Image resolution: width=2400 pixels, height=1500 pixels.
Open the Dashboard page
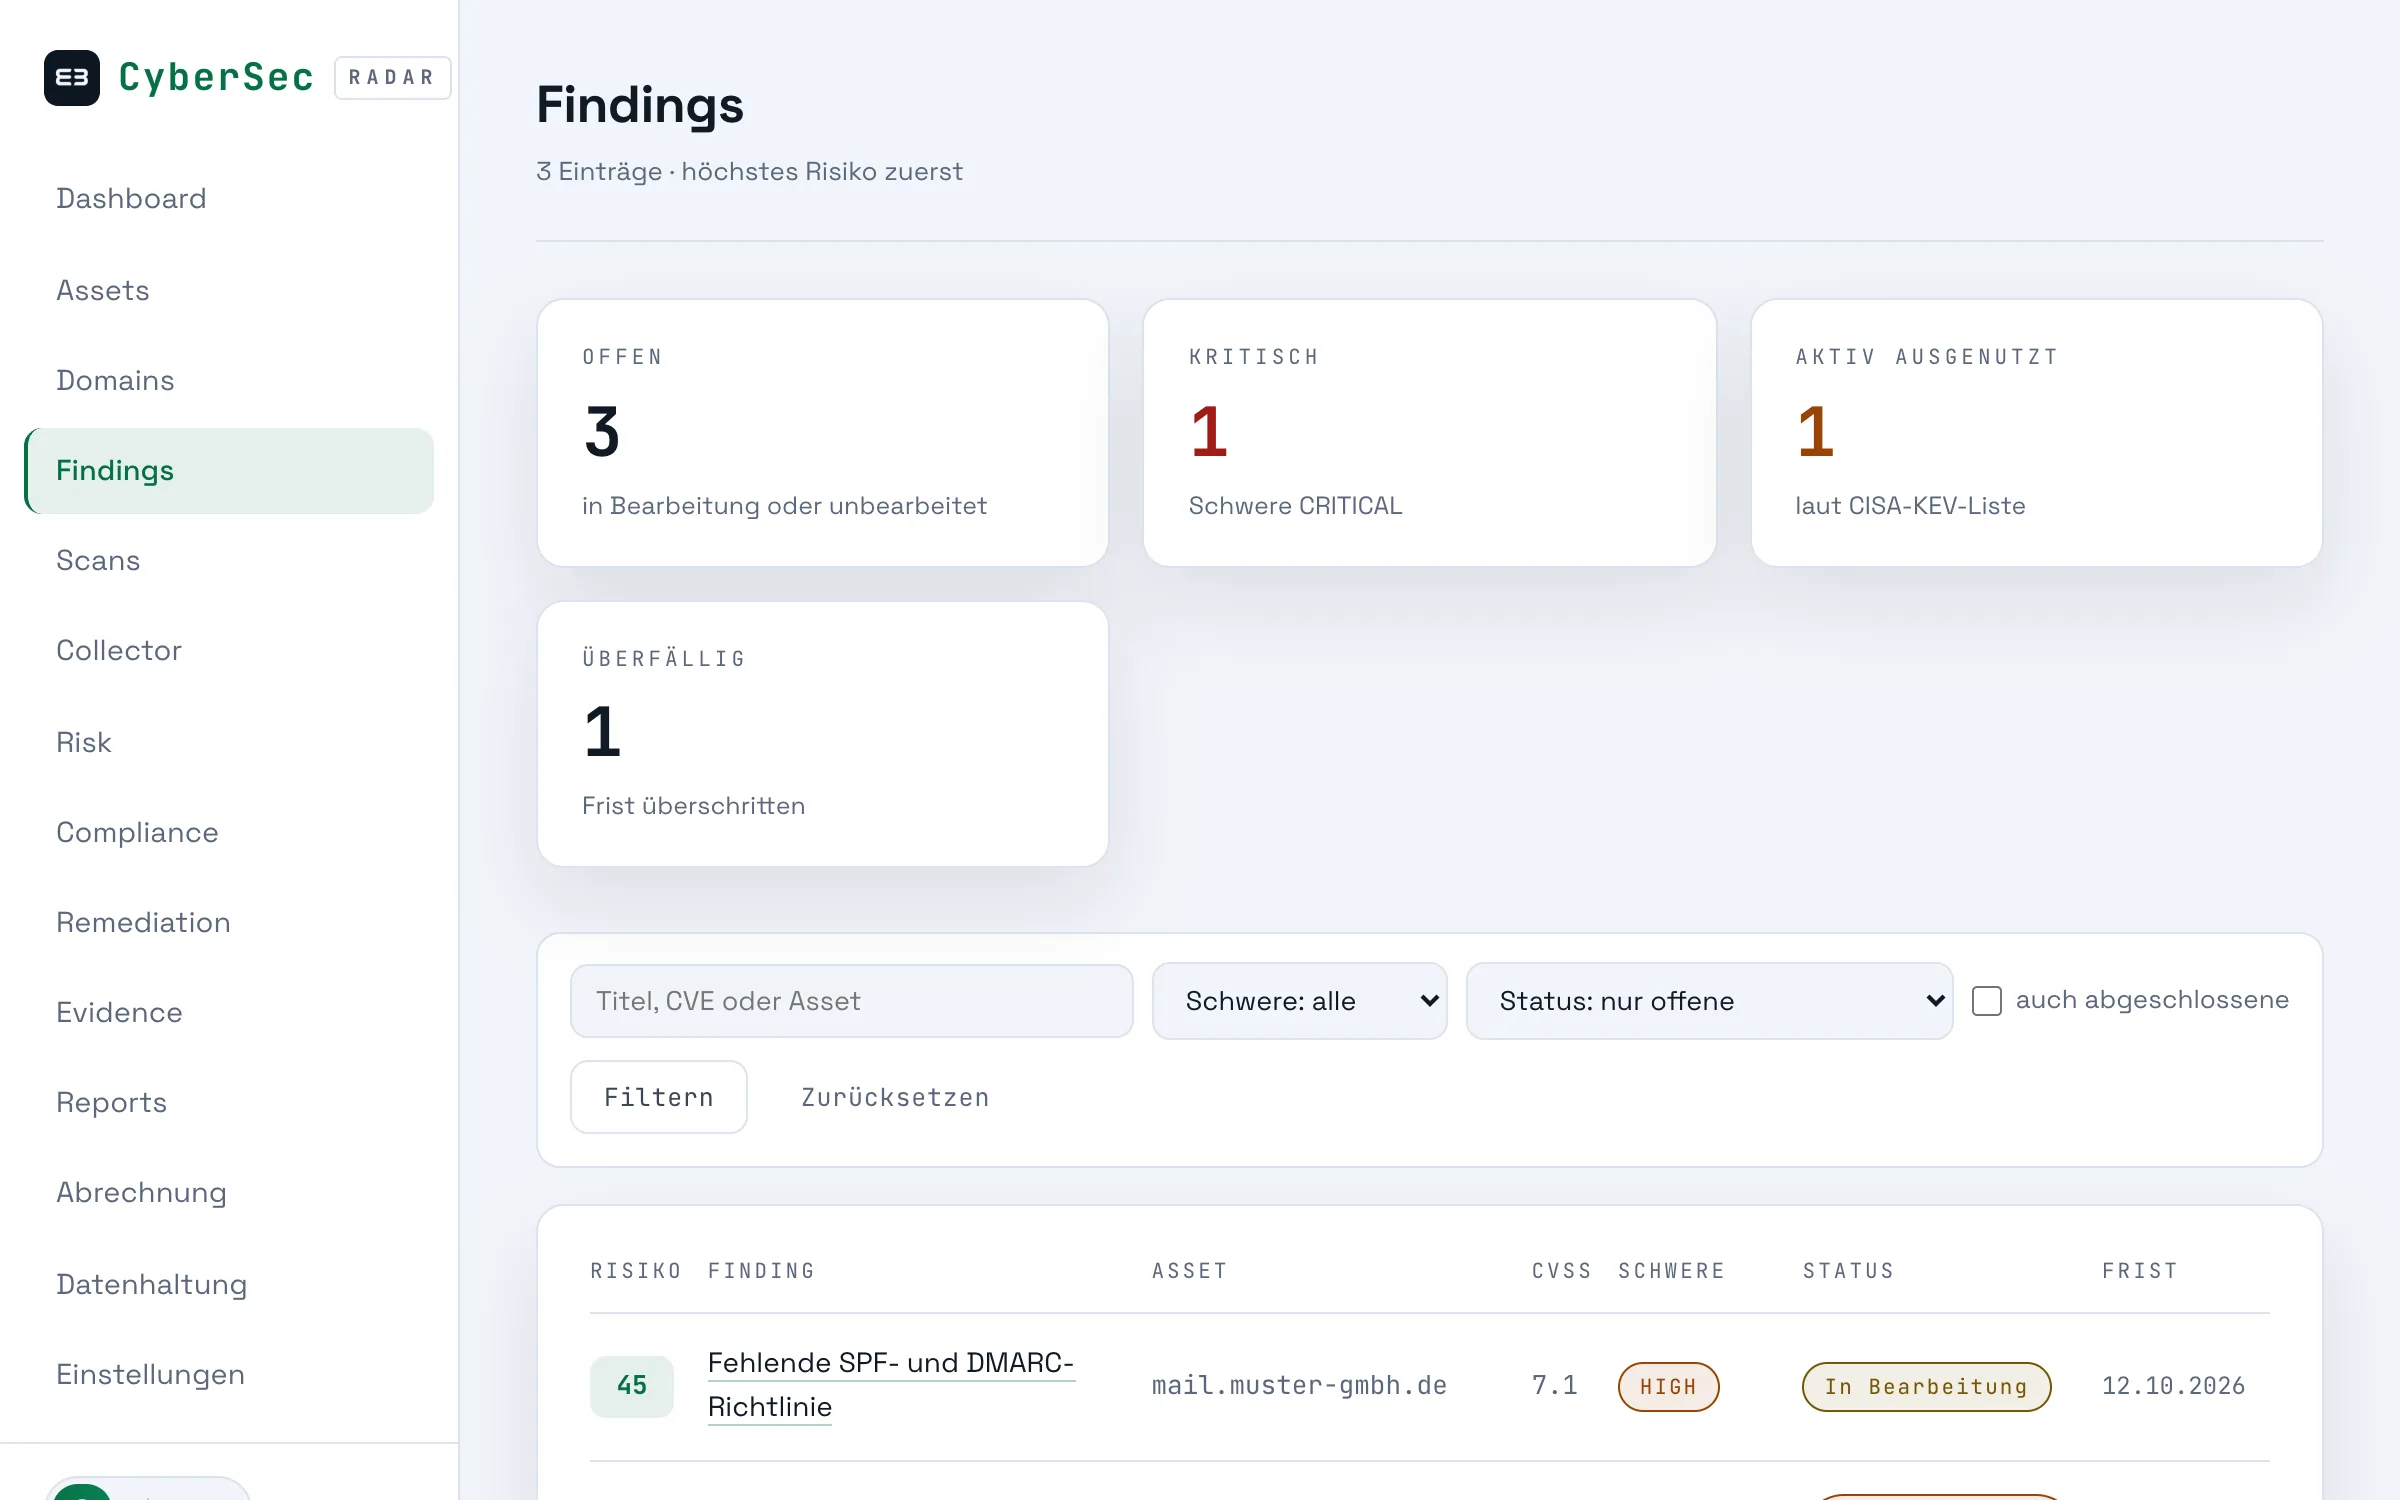(x=131, y=198)
